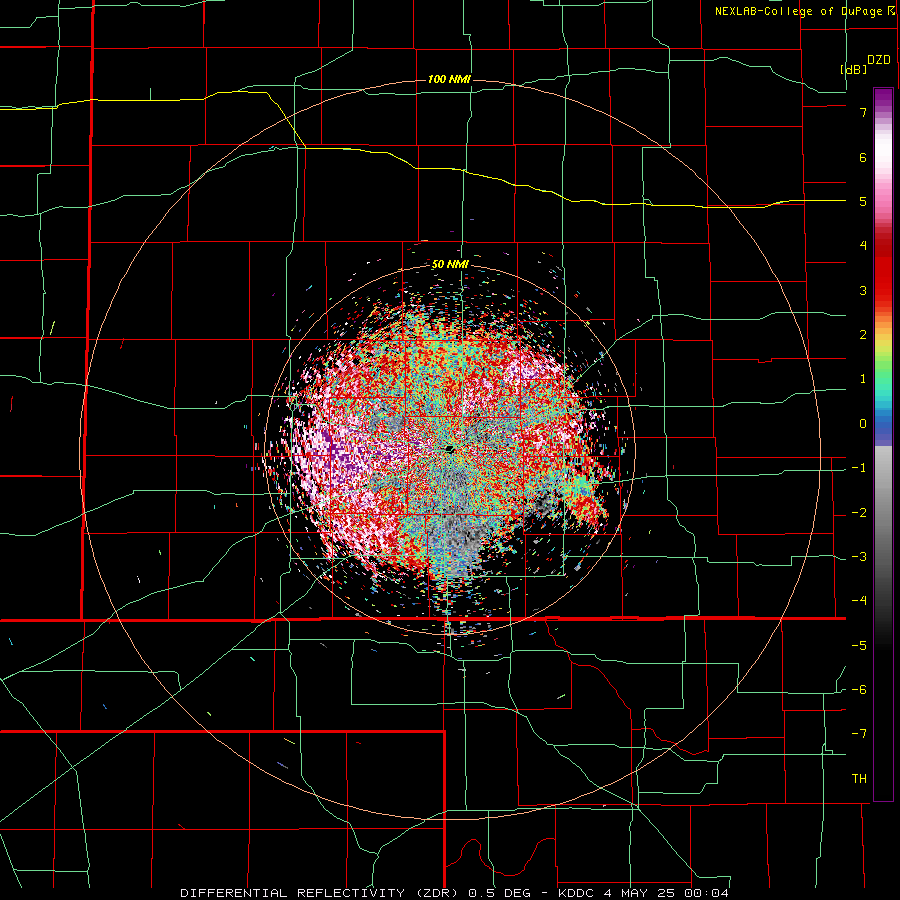Click the legend value -4

[859, 601]
